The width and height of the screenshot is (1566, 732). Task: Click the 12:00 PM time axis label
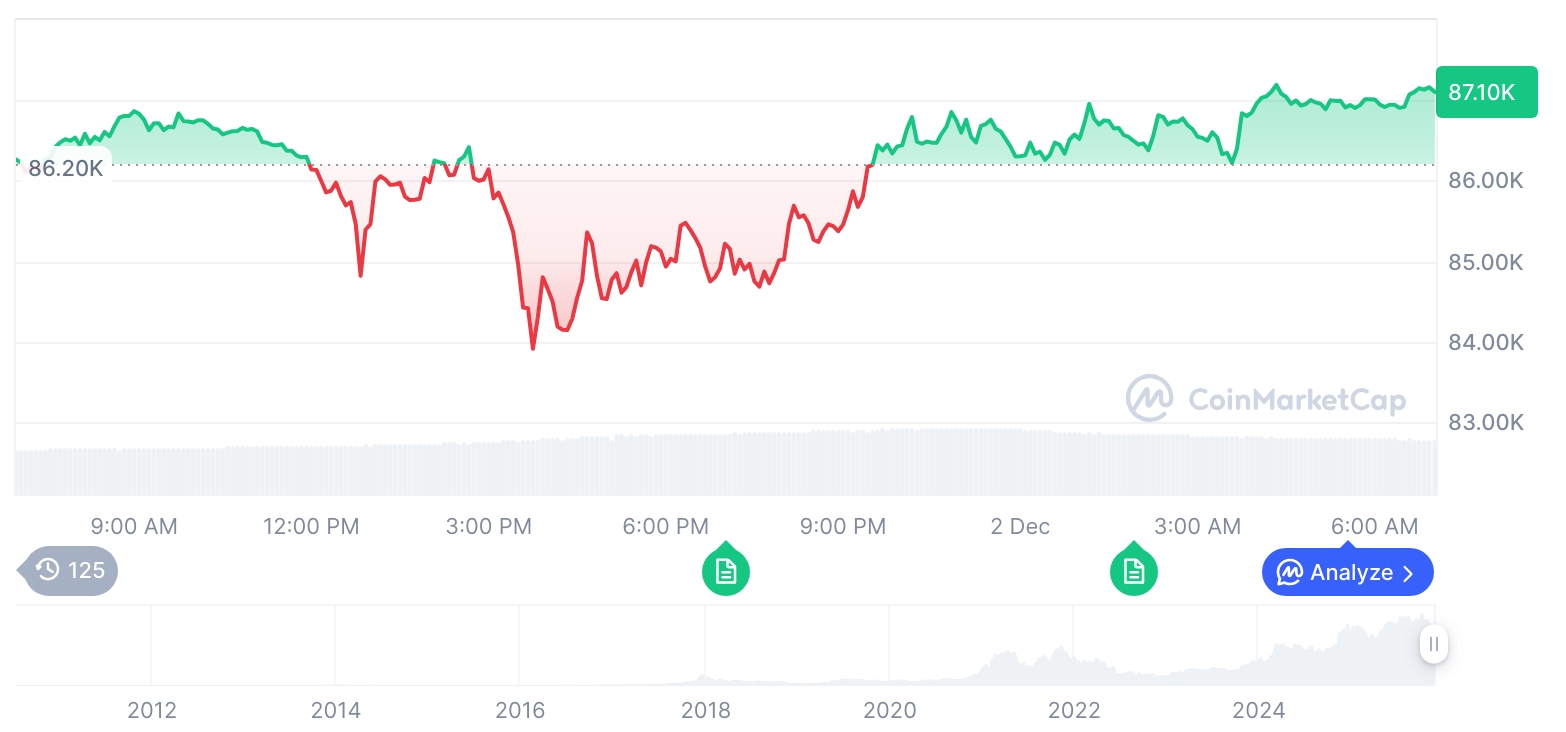tap(311, 526)
